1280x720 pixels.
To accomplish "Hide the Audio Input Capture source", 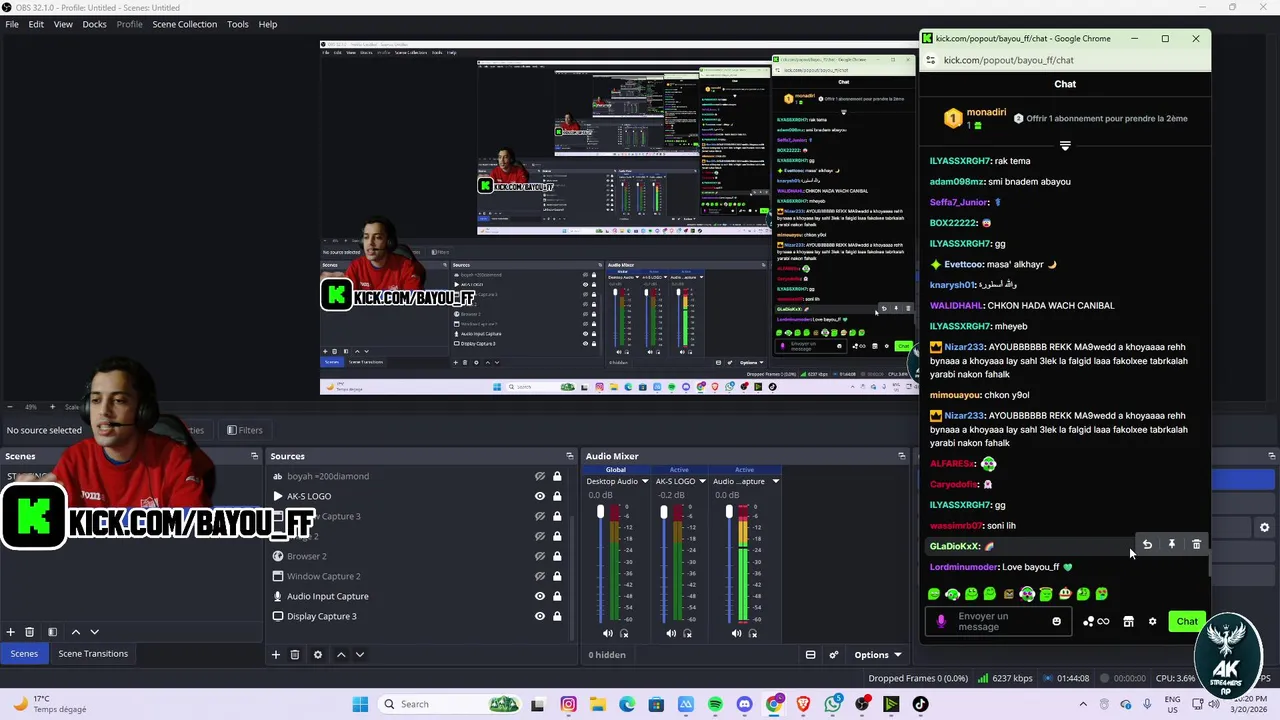I will tap(540, 596).
